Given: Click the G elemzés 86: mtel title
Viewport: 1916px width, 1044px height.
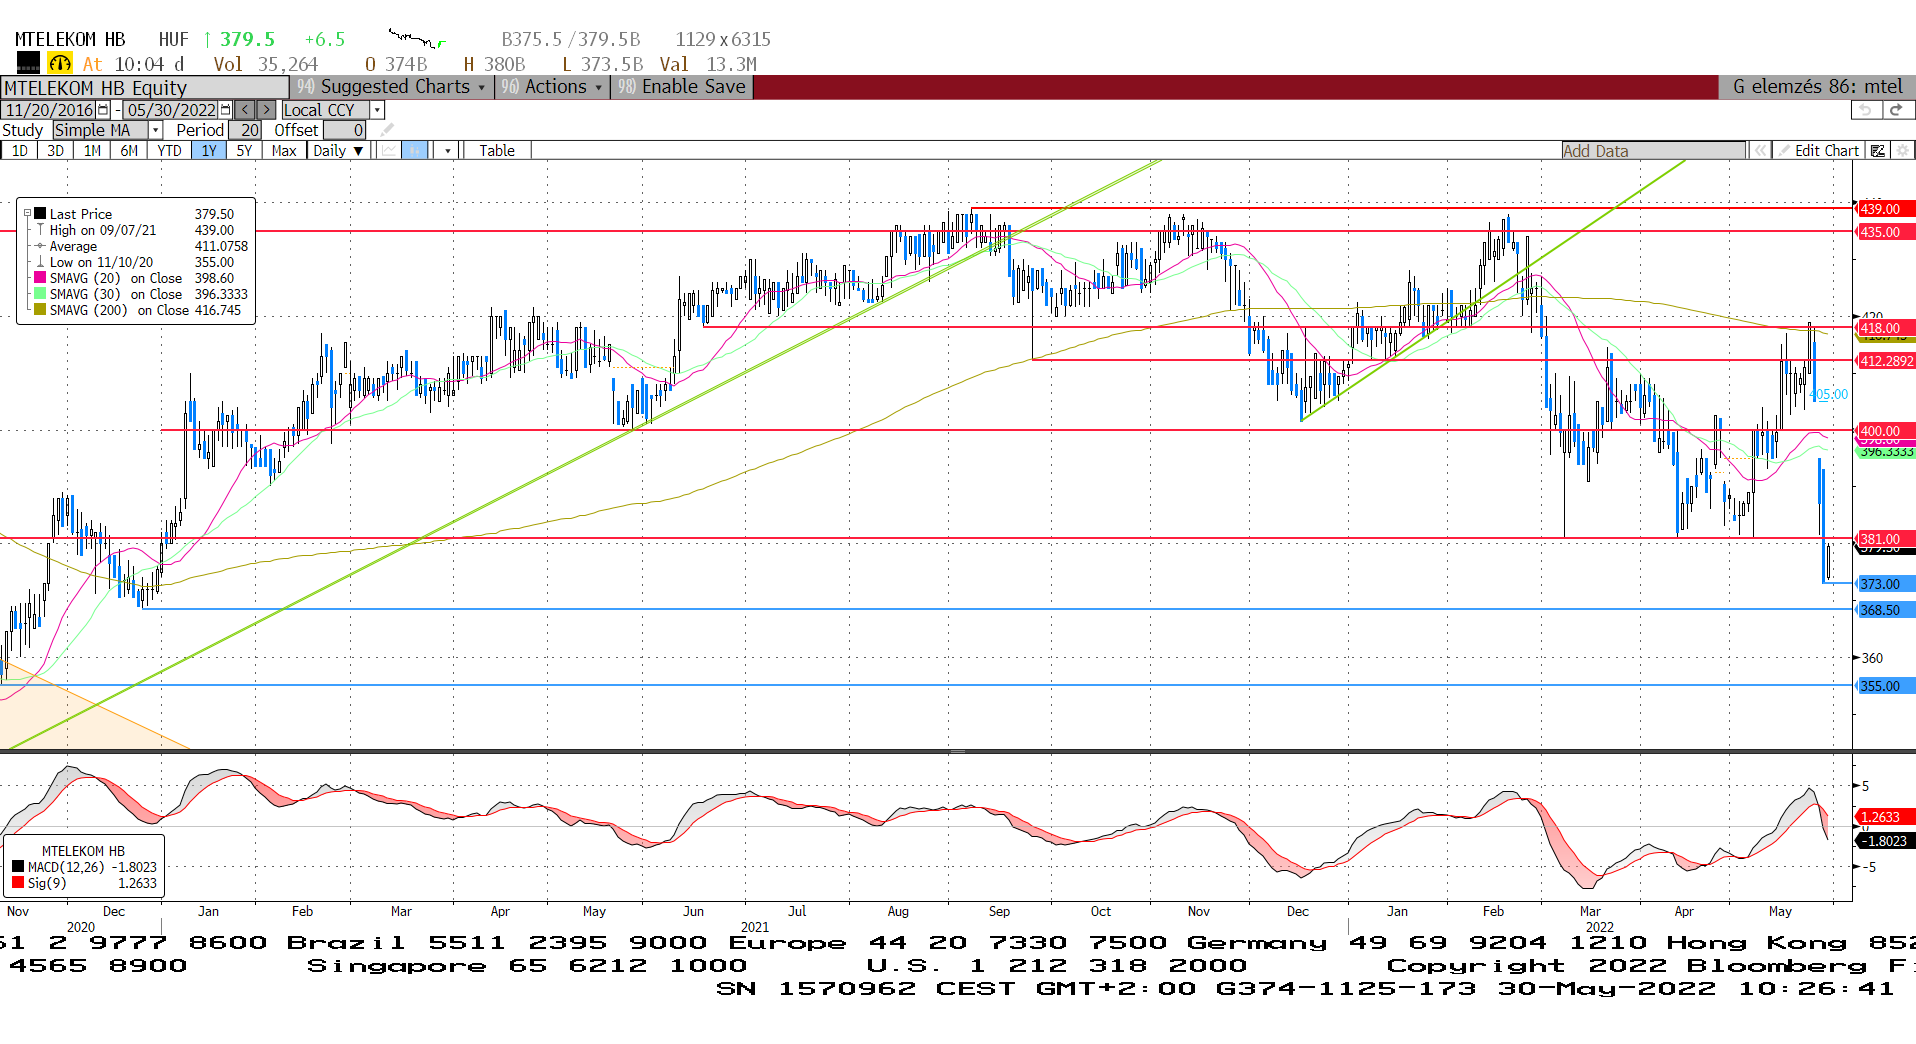Looking at the screenshot, I should (x=1817, y=87).
